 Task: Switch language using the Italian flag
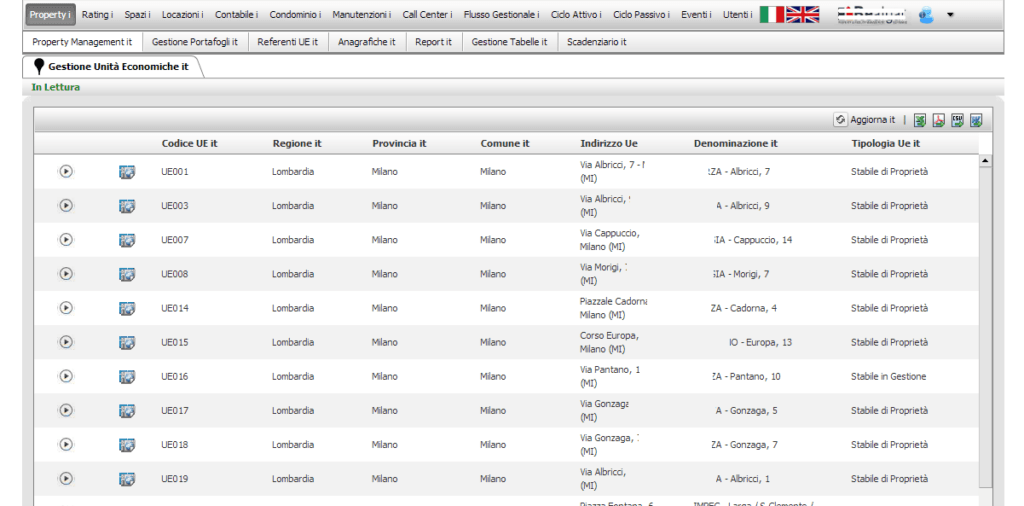click(x=771, y=15)
